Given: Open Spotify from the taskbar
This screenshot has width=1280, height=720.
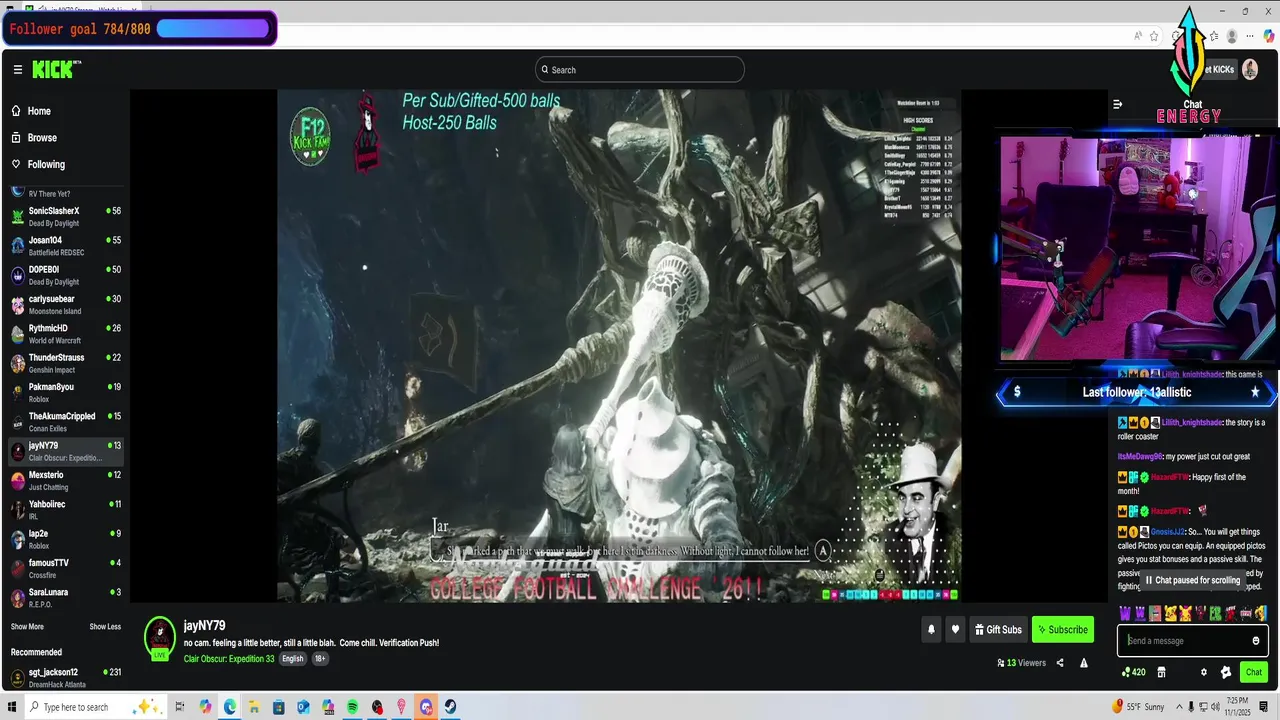Looking at the screenshot, I should tap(353, 707).
